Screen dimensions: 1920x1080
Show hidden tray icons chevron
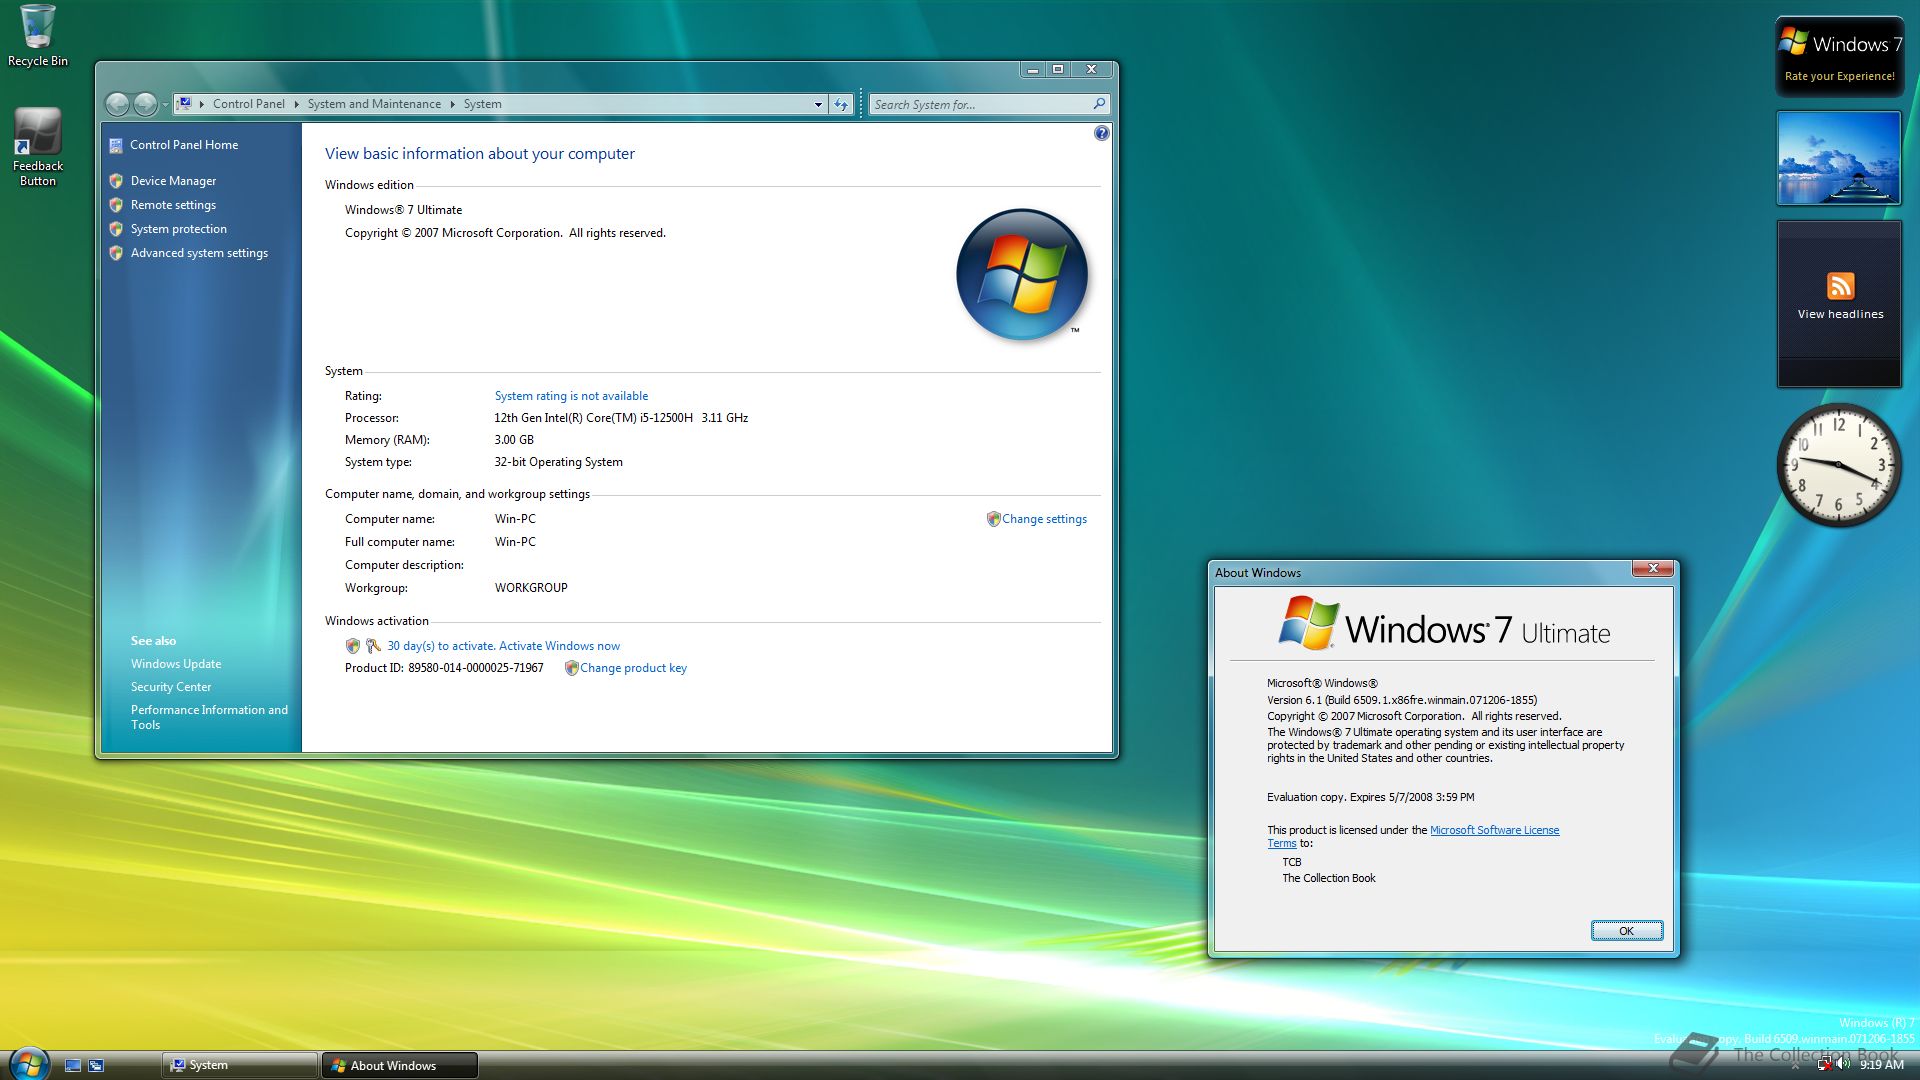click(x=1795, y=1066)
